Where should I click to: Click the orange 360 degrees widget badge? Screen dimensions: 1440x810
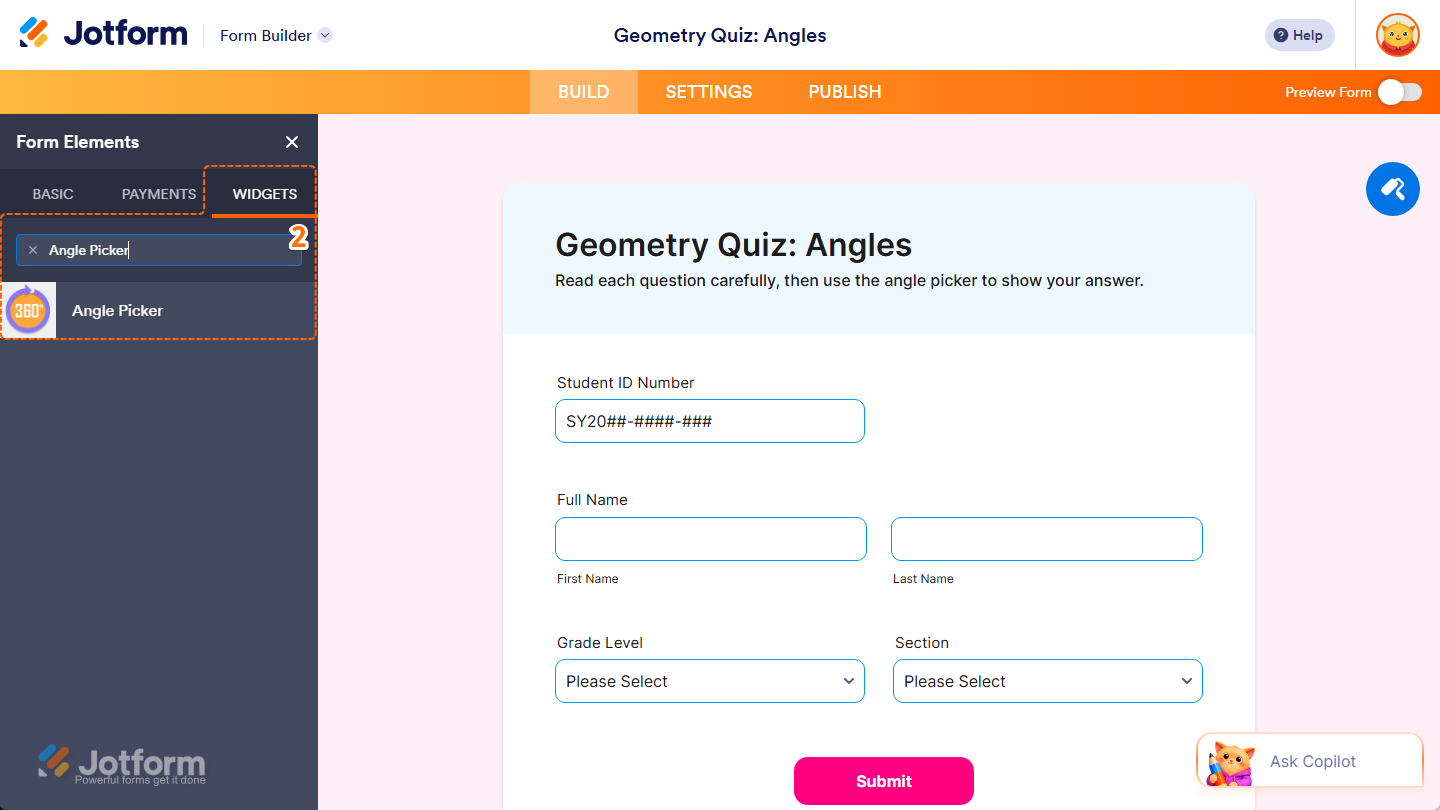(28, 310)
